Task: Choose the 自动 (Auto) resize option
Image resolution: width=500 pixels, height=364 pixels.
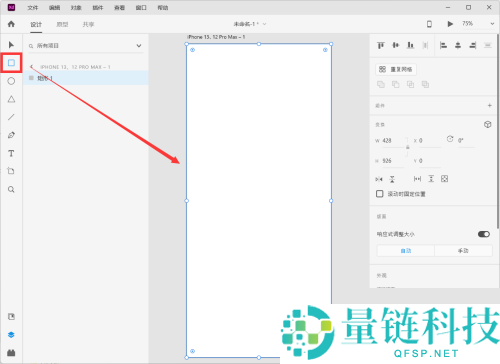Action: coord(406,251)
